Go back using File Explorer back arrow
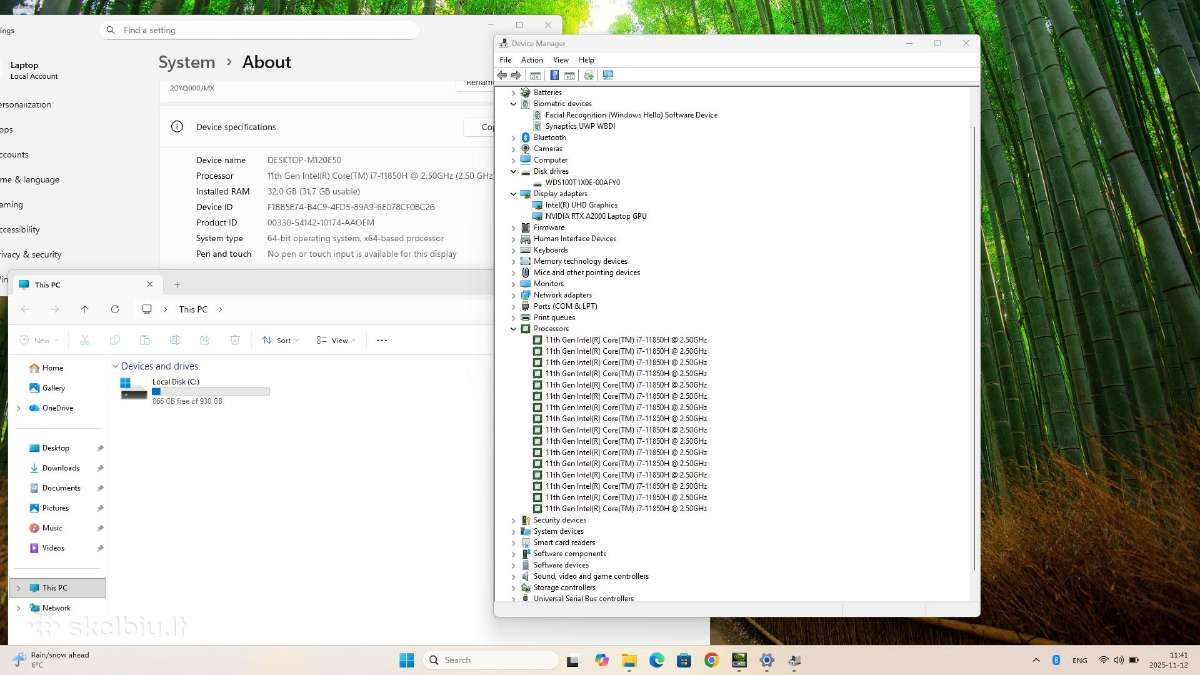The height and width of the screenshot is (675, 1200). [x=25, y=309]
